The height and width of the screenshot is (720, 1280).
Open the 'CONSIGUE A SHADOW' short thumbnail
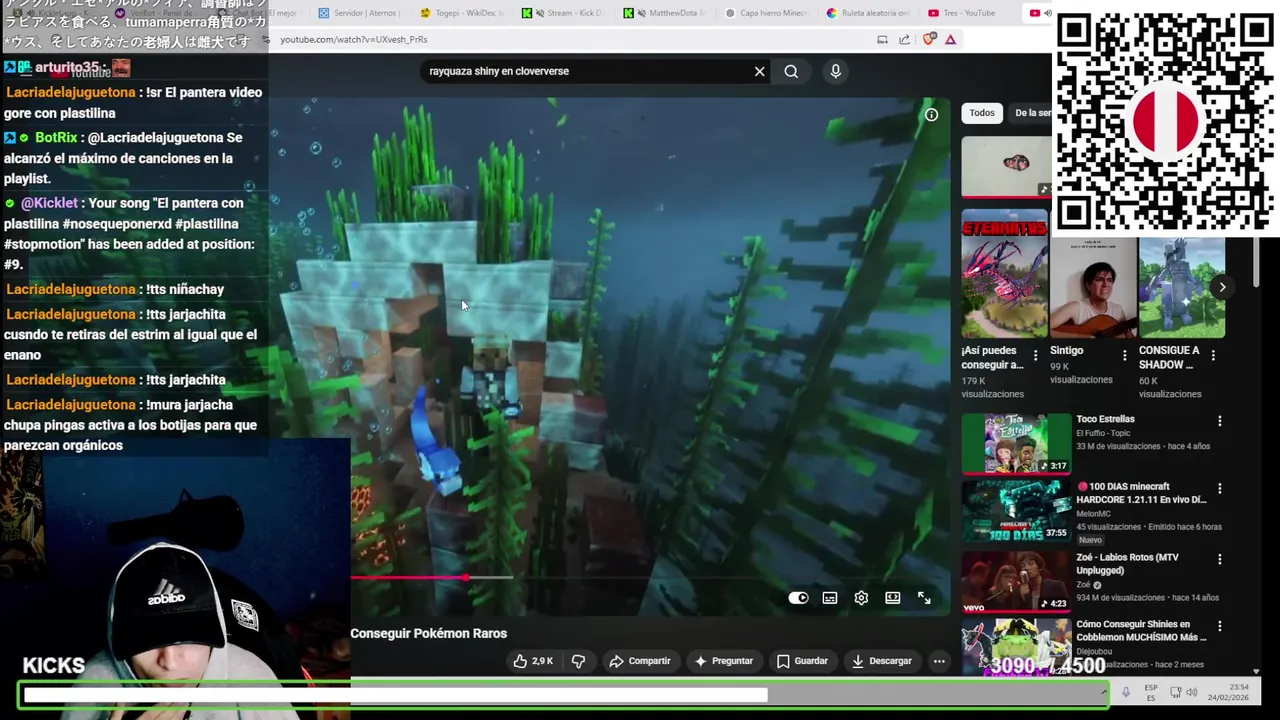click(x=1182, y=287)
